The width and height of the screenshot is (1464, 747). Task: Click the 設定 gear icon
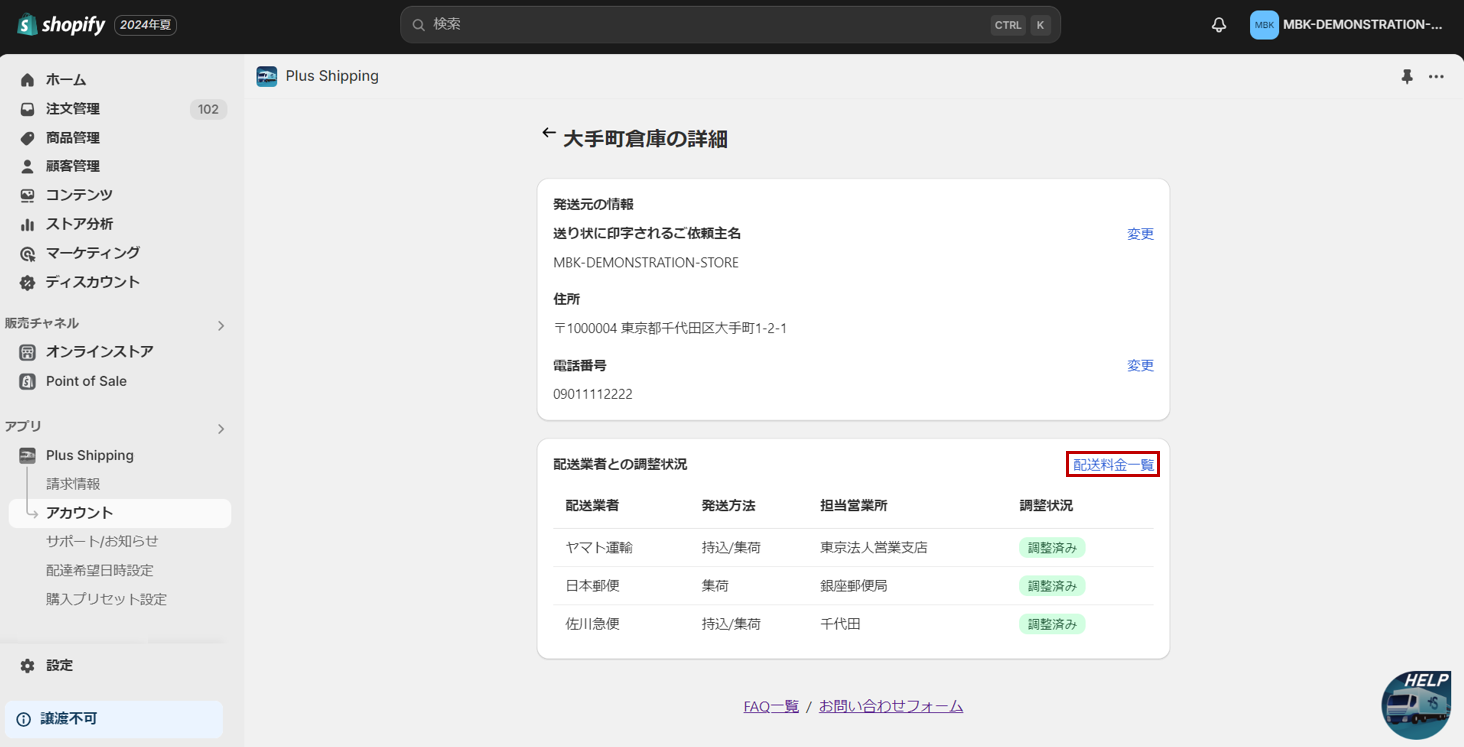pyautogui.click(x=27, y=665)
